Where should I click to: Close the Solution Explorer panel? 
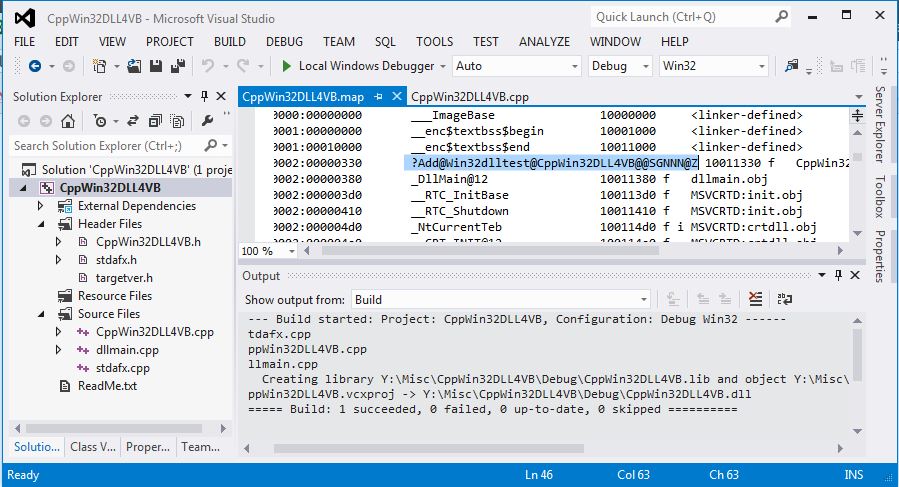tap(221, 96)
